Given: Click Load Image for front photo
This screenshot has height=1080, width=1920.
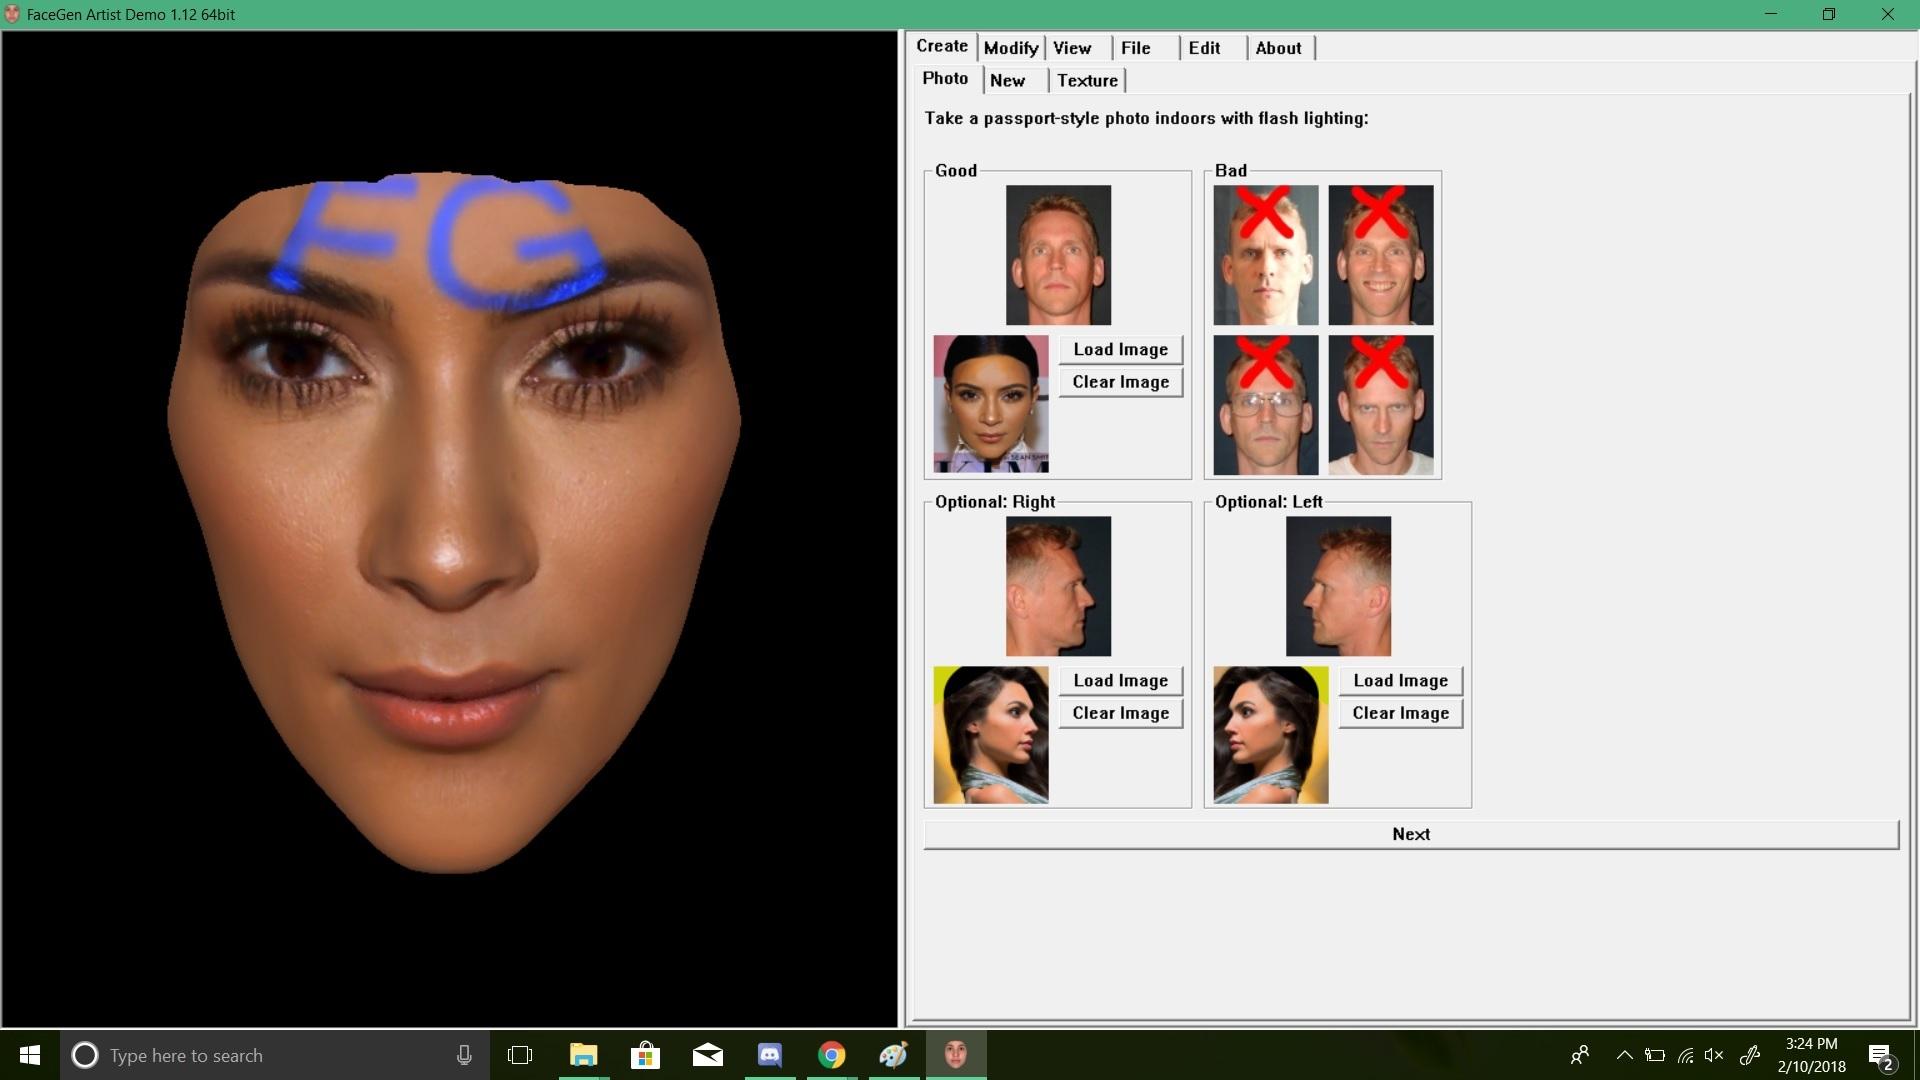Looking at the screenshot, I should pyautogui.click(x=1120, y=349).
